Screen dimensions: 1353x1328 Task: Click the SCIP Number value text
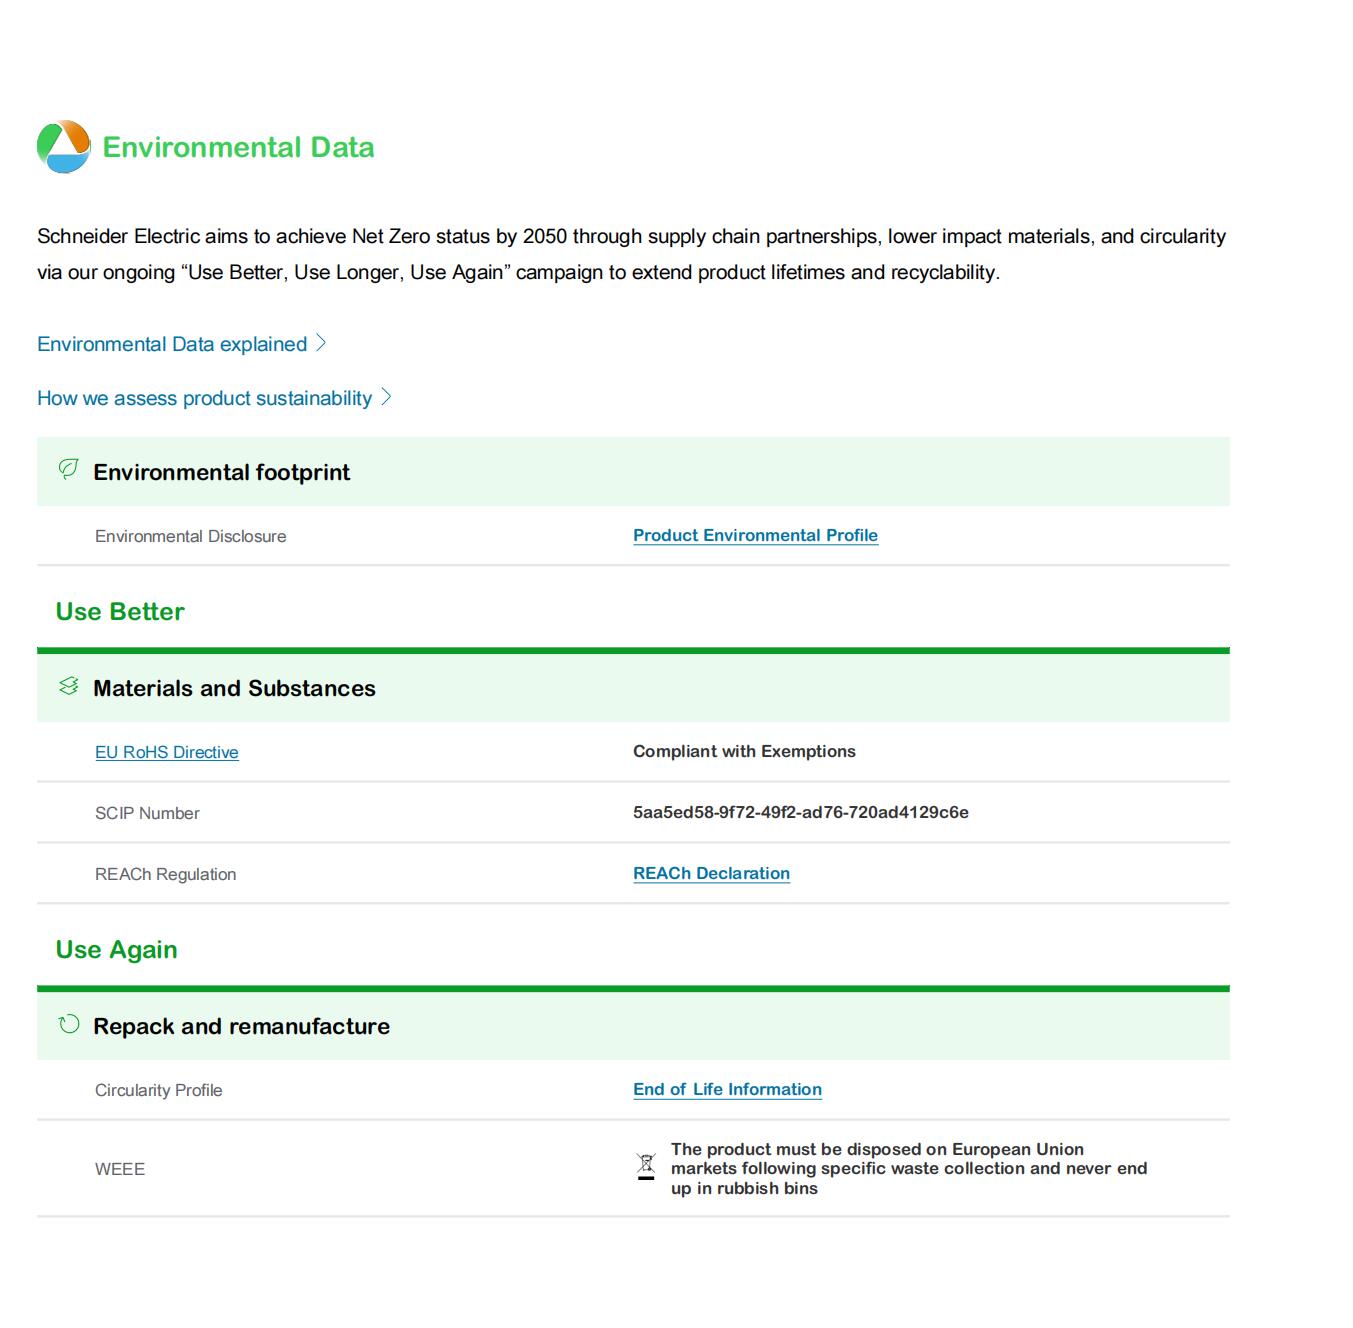pos(800,812)
